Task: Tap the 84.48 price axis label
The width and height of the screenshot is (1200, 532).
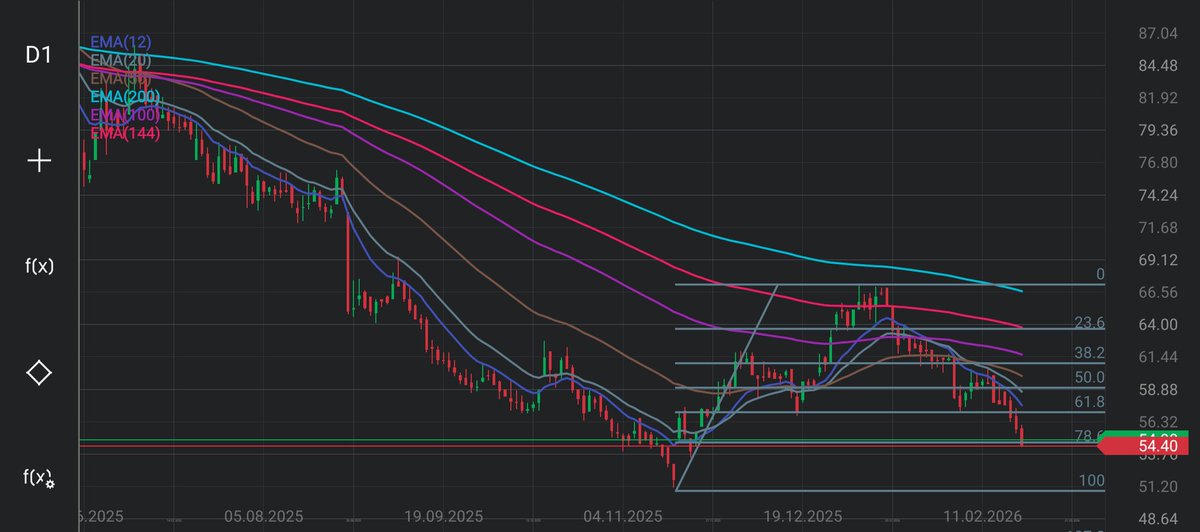Action: point(1158,66)
